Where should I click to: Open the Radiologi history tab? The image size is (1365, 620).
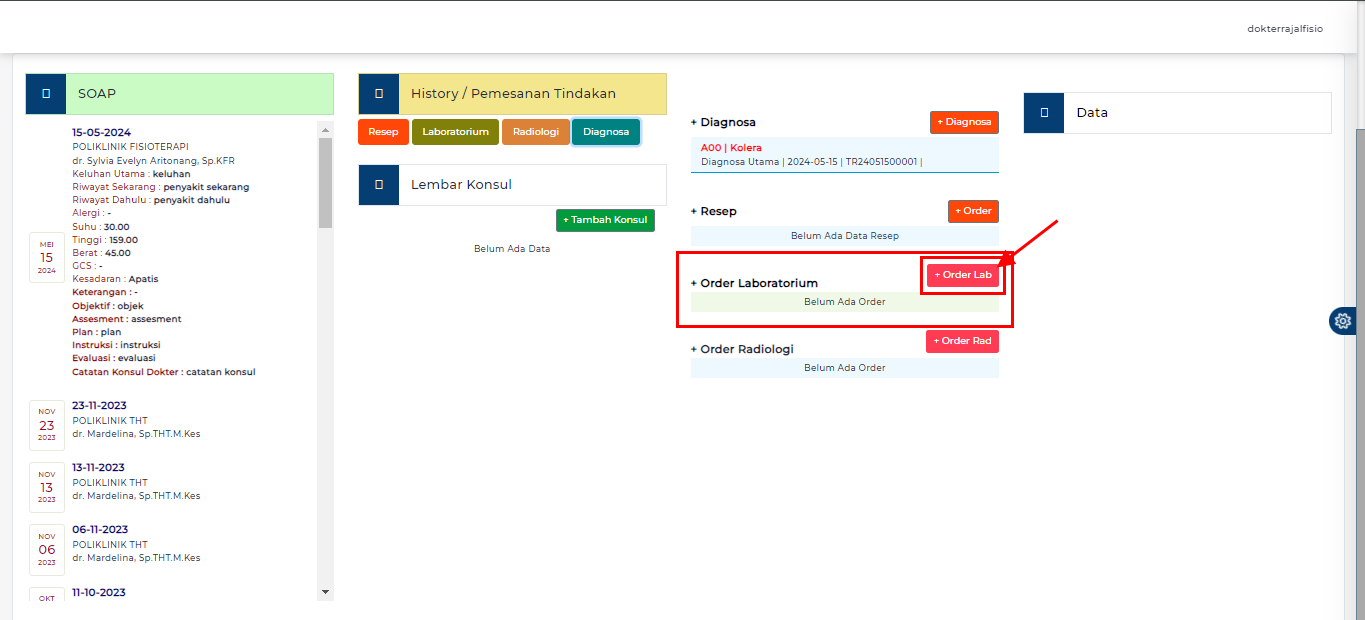click(536, 132)
